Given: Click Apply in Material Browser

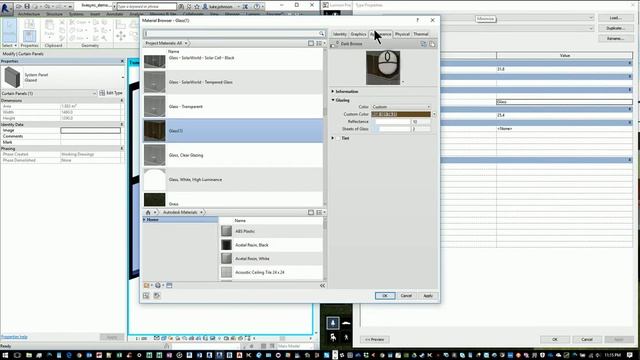Looking at the screenshot, I should coord(428,296).
